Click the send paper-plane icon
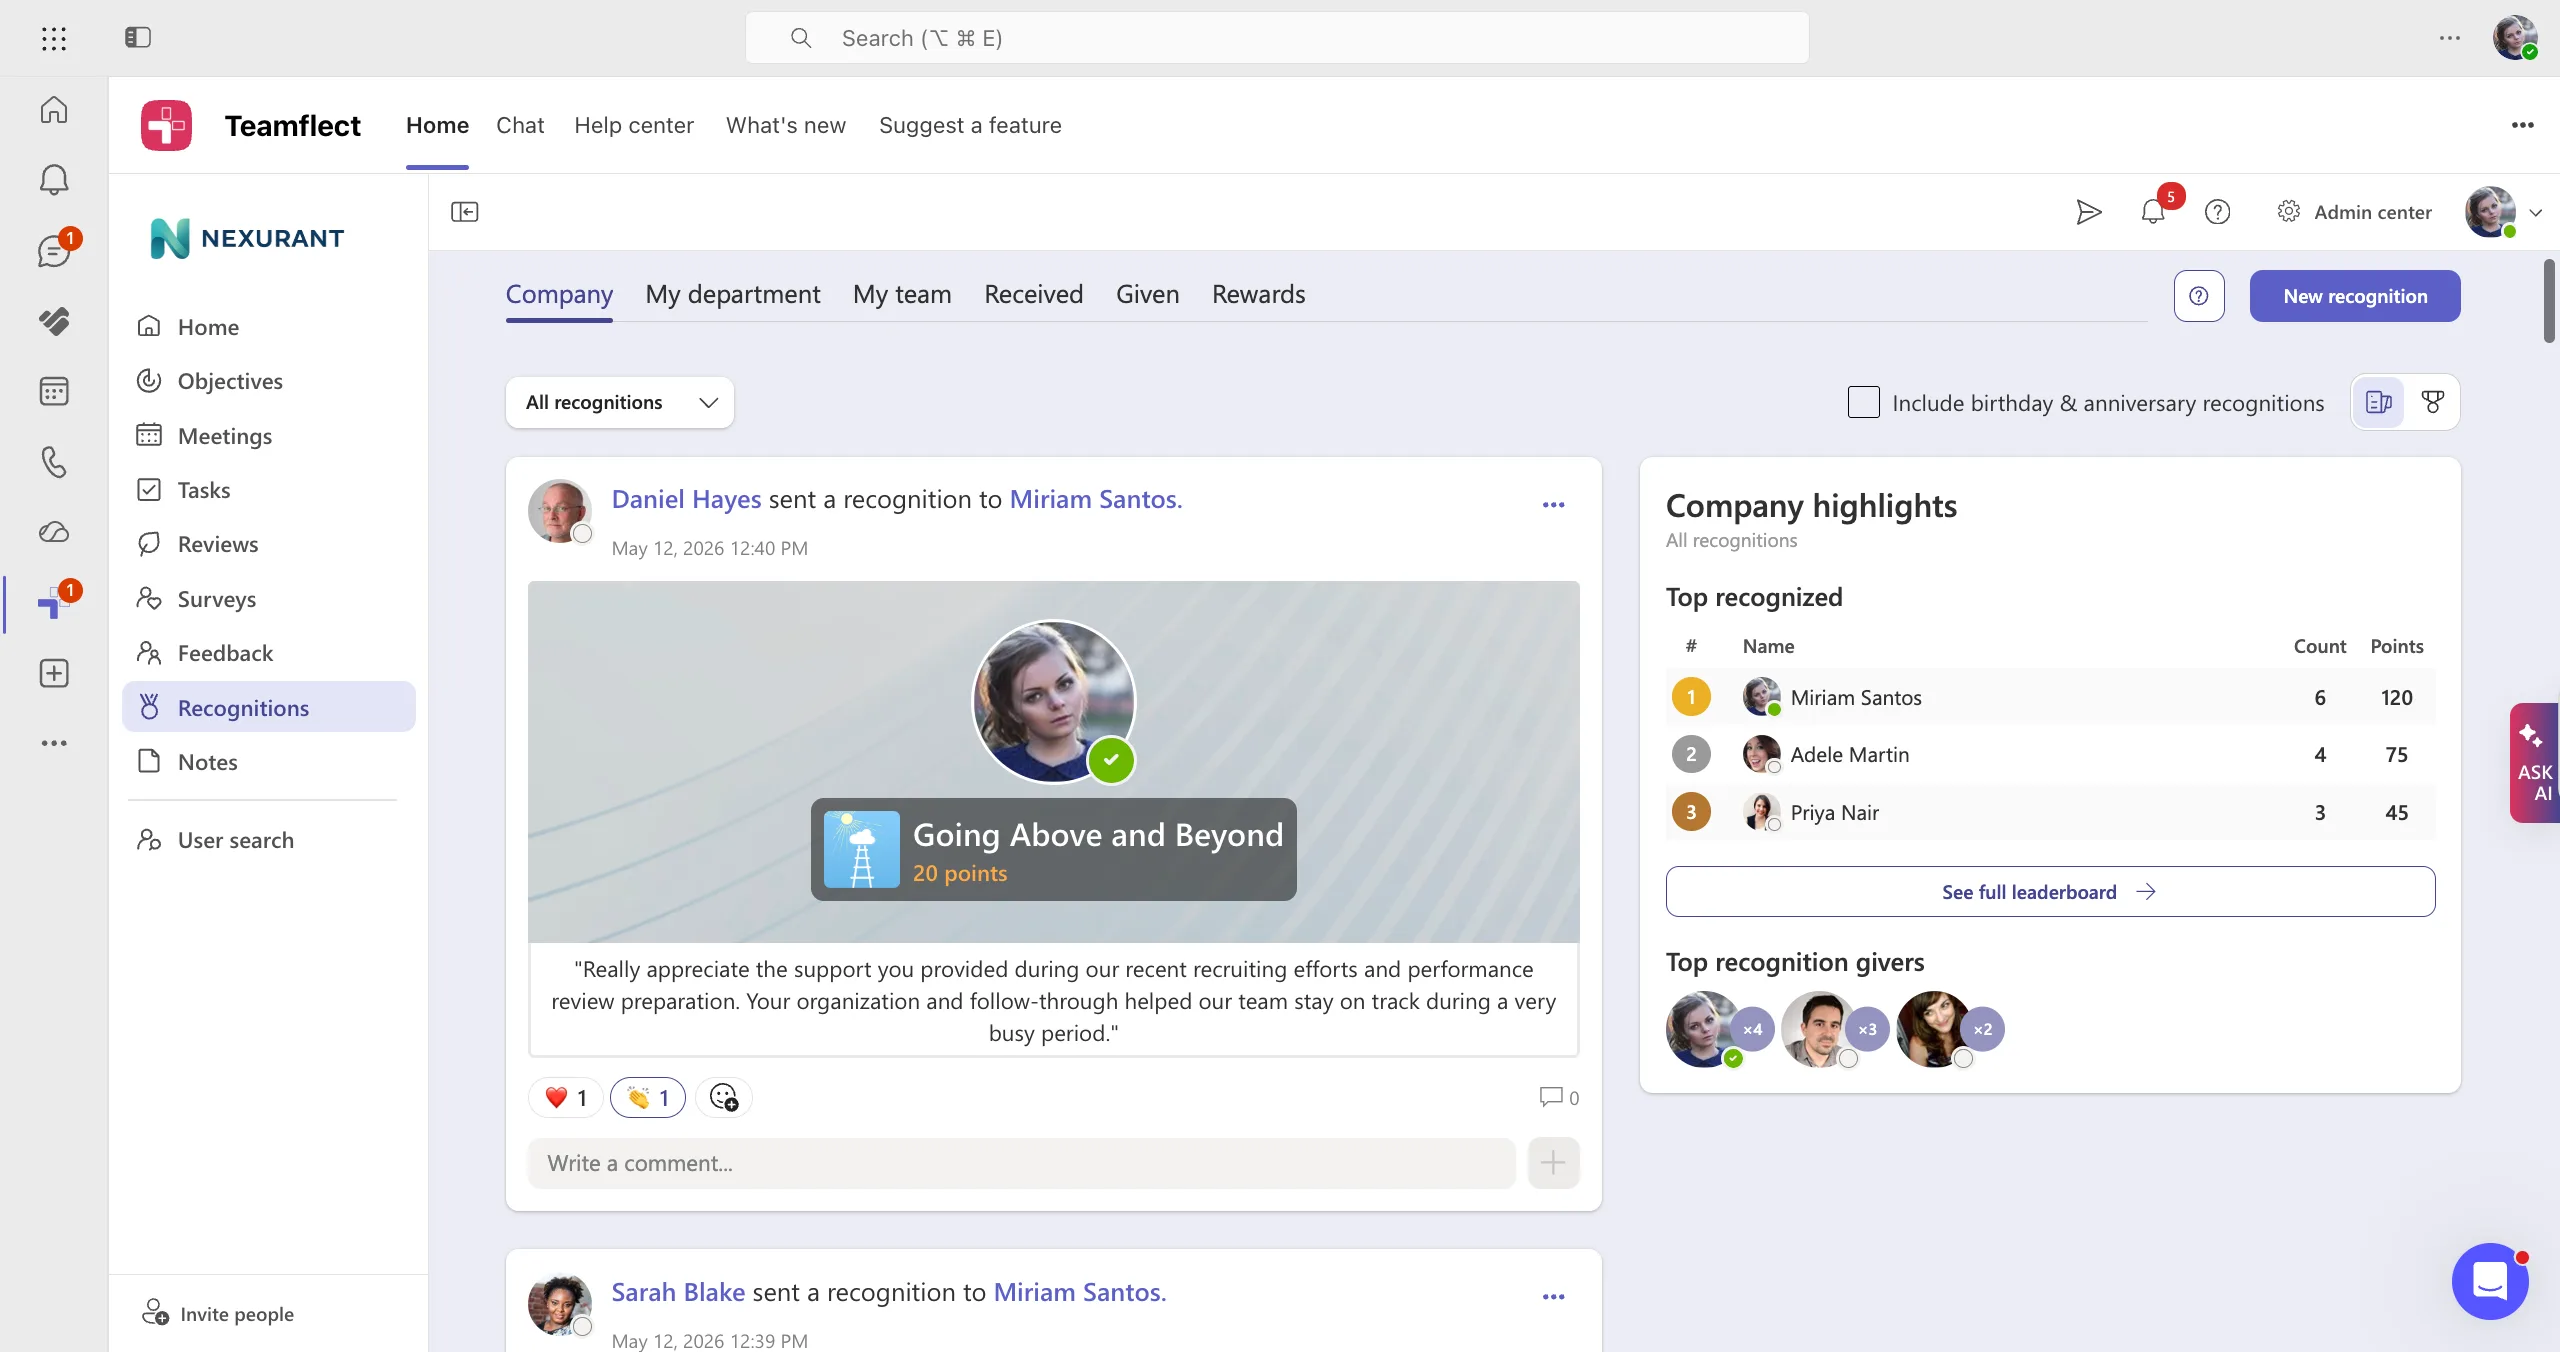 tap(2088, 212)
